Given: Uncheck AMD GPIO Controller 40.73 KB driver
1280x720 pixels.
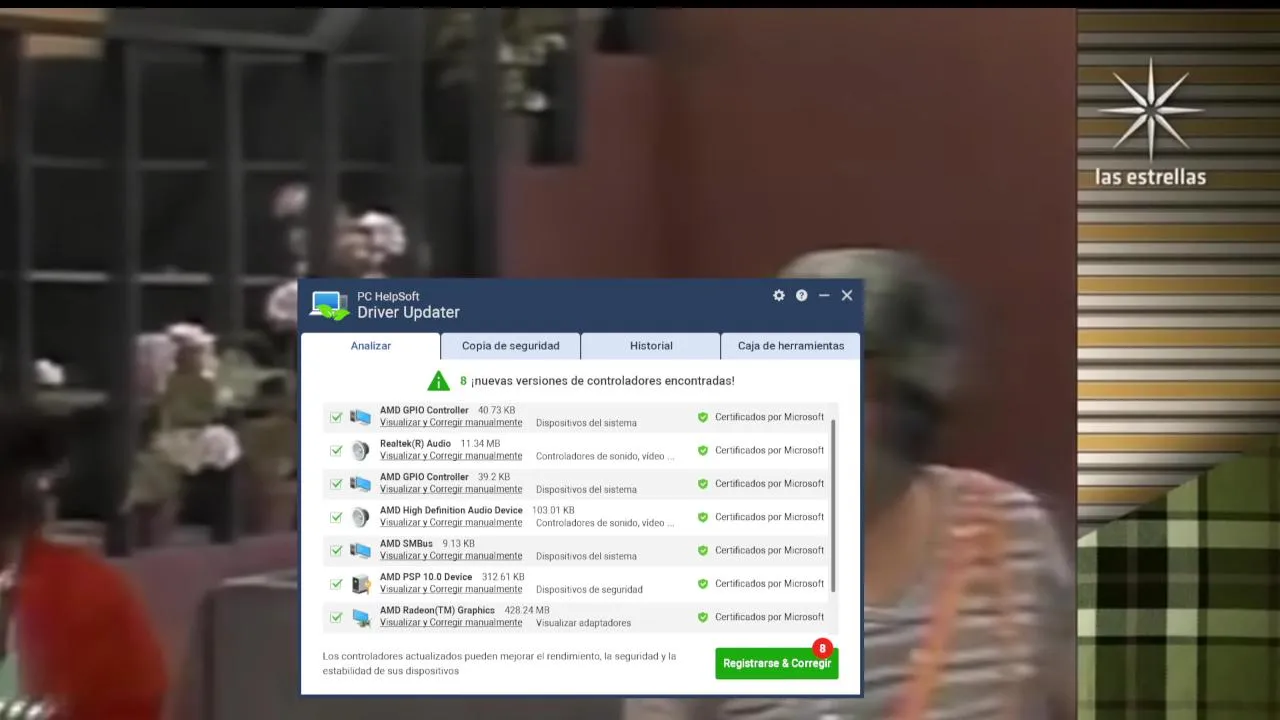Looking at the screenshot, I should click(x=336, y=417).
